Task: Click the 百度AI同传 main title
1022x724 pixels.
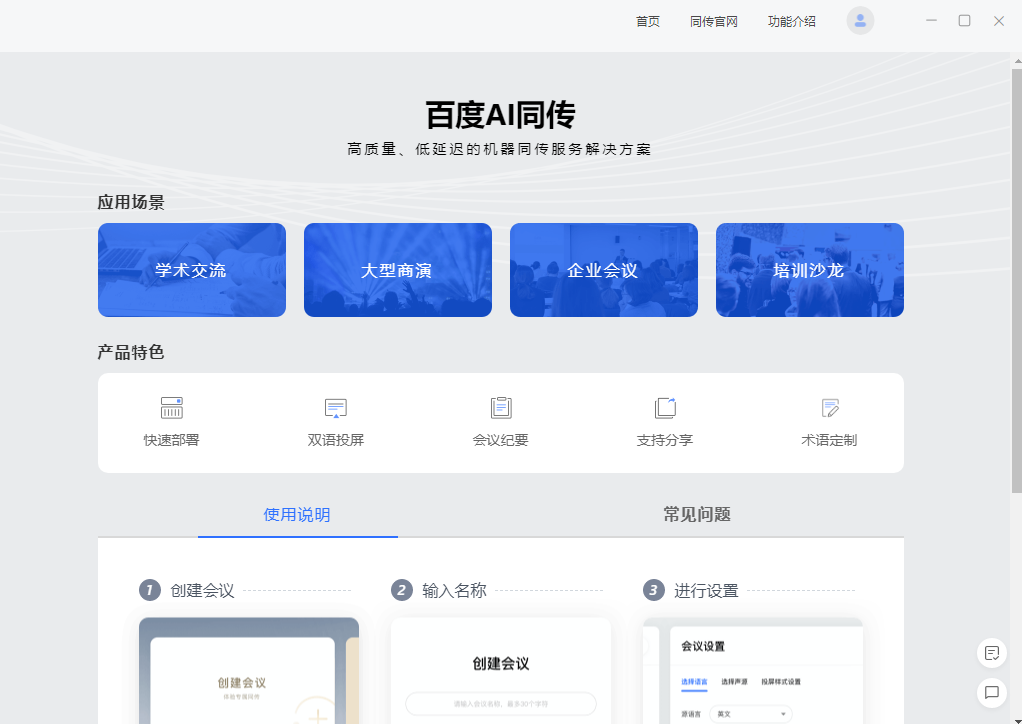Action: (x=501, y=115)
